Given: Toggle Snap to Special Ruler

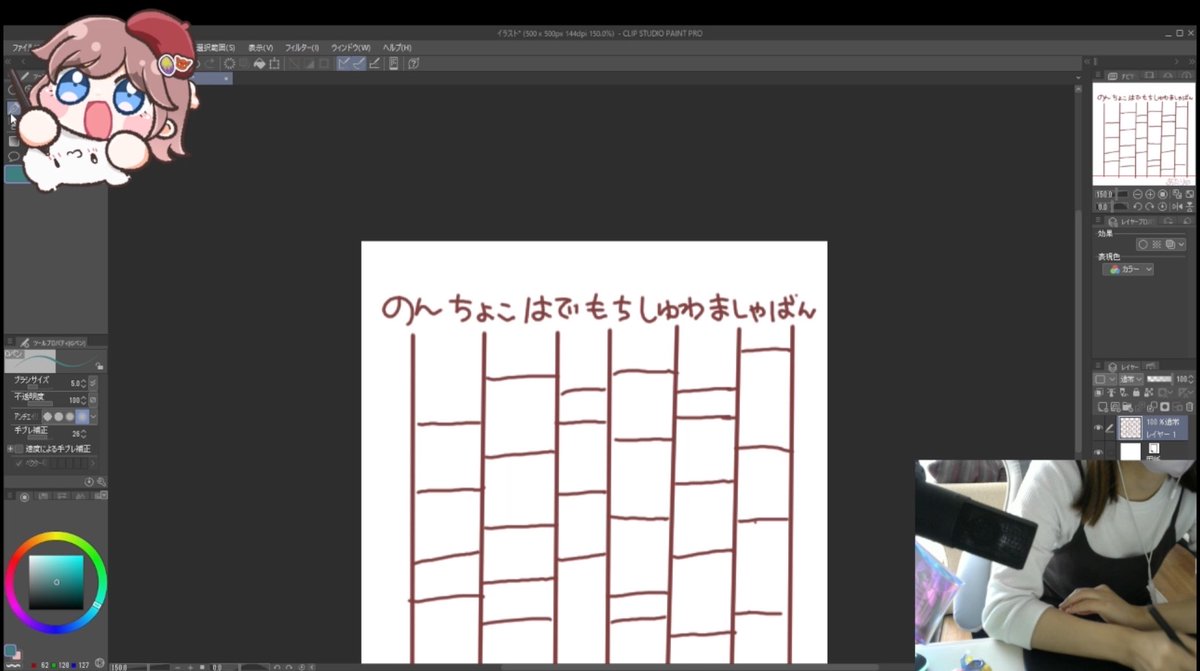Looking at the screenshot, I should (x=359, y=64).
